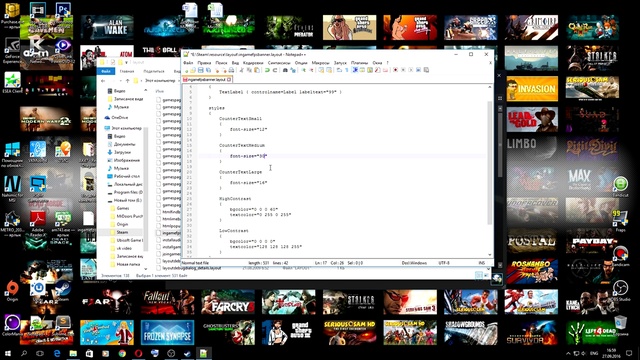Expand breadcrumb chevron before Этот компьютер
This screenshot has width=640, height=360.
coord(142,81)
